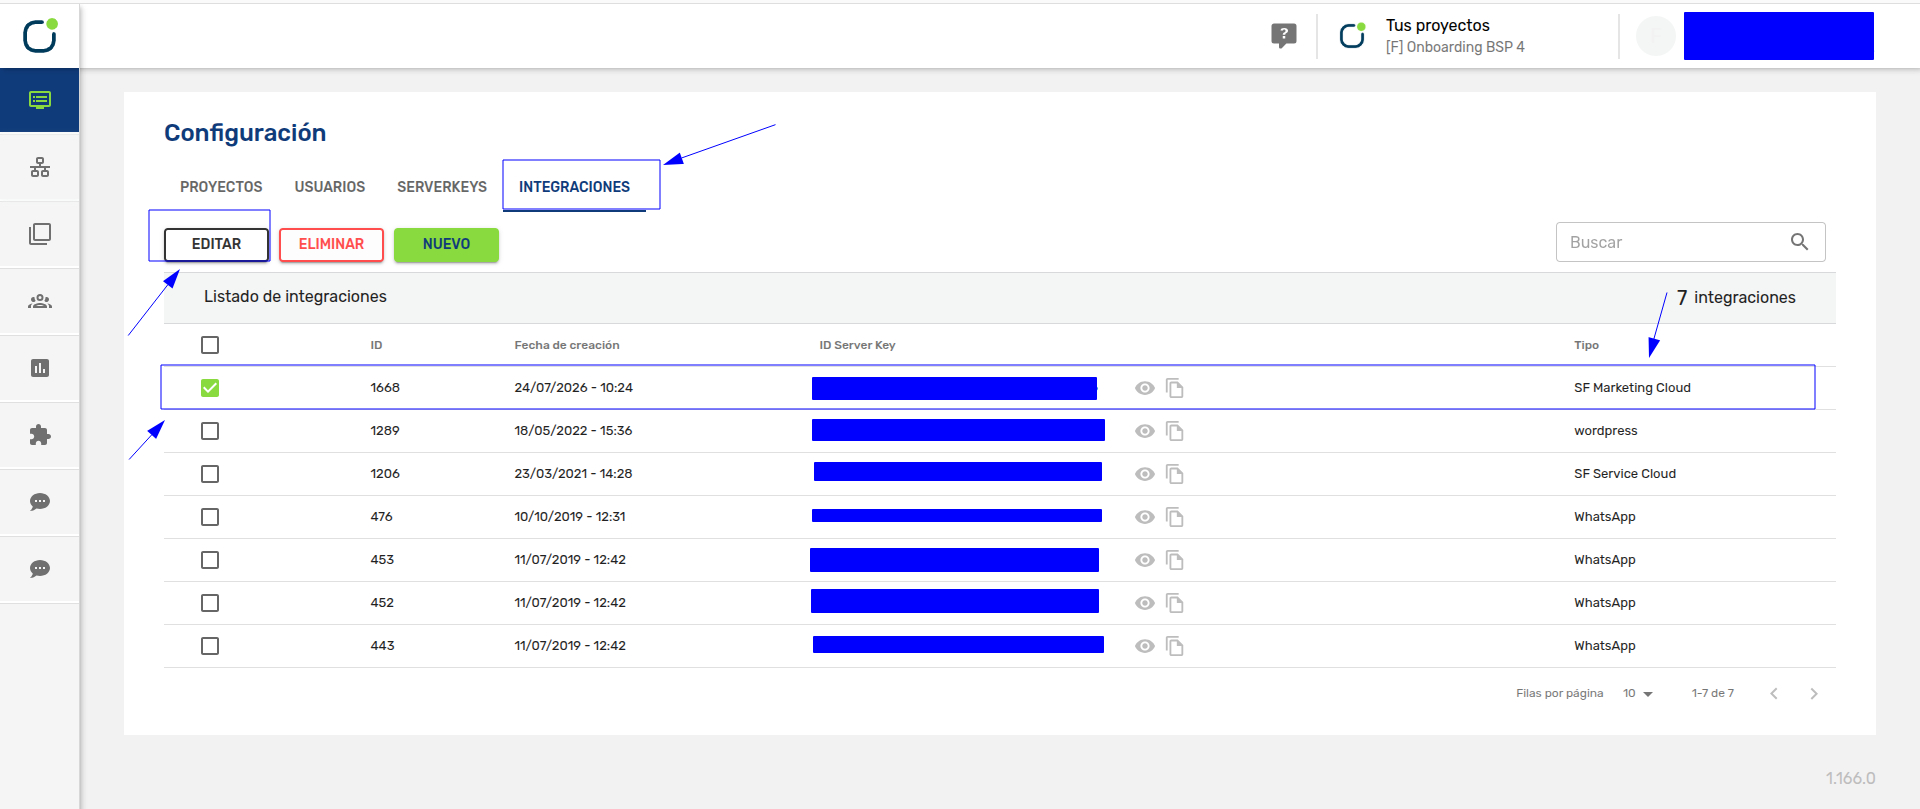Check the row 1206 checkbox

click(x=210, y=474)
